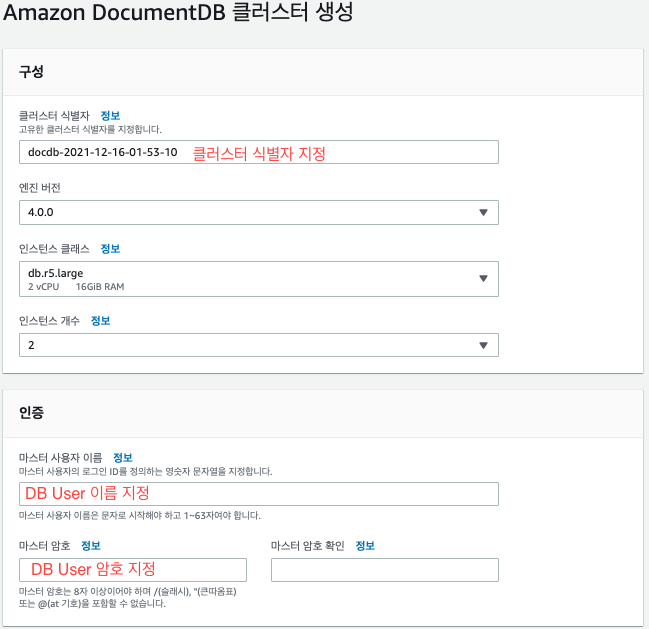Click the 구성 section heading

(31, 72)
